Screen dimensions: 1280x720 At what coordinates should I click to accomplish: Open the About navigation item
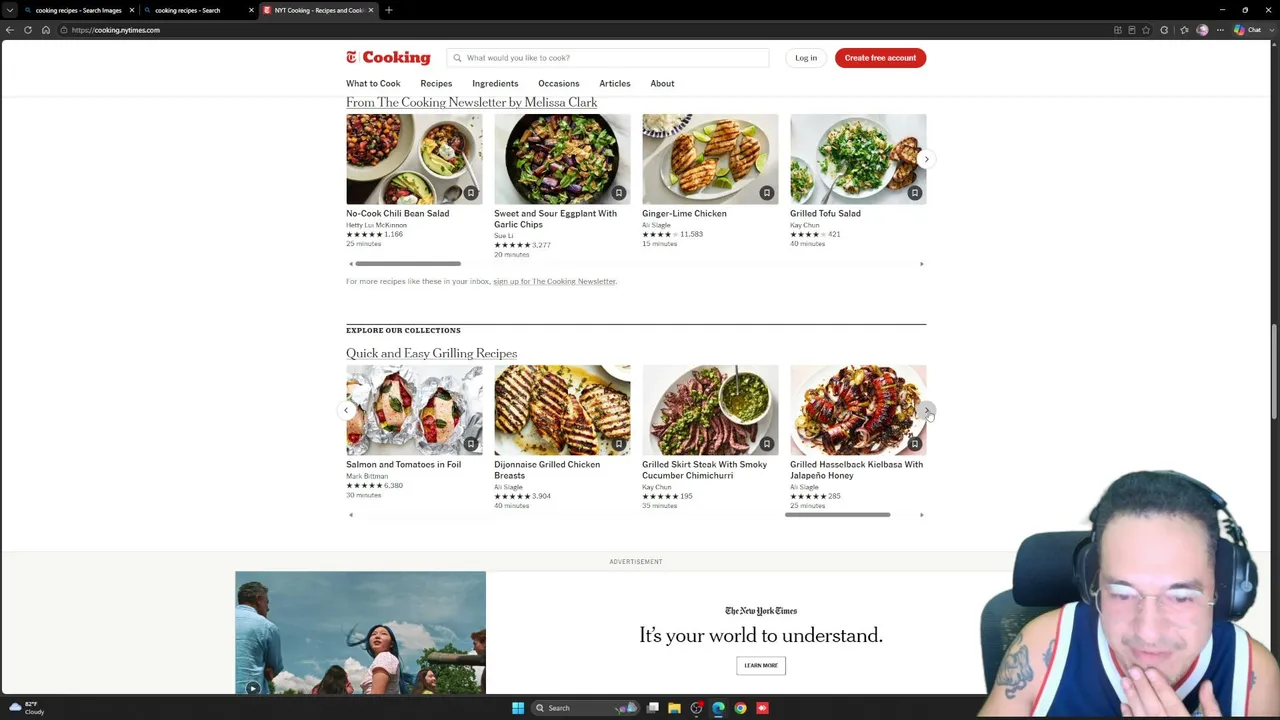click(x=662, y=84)
